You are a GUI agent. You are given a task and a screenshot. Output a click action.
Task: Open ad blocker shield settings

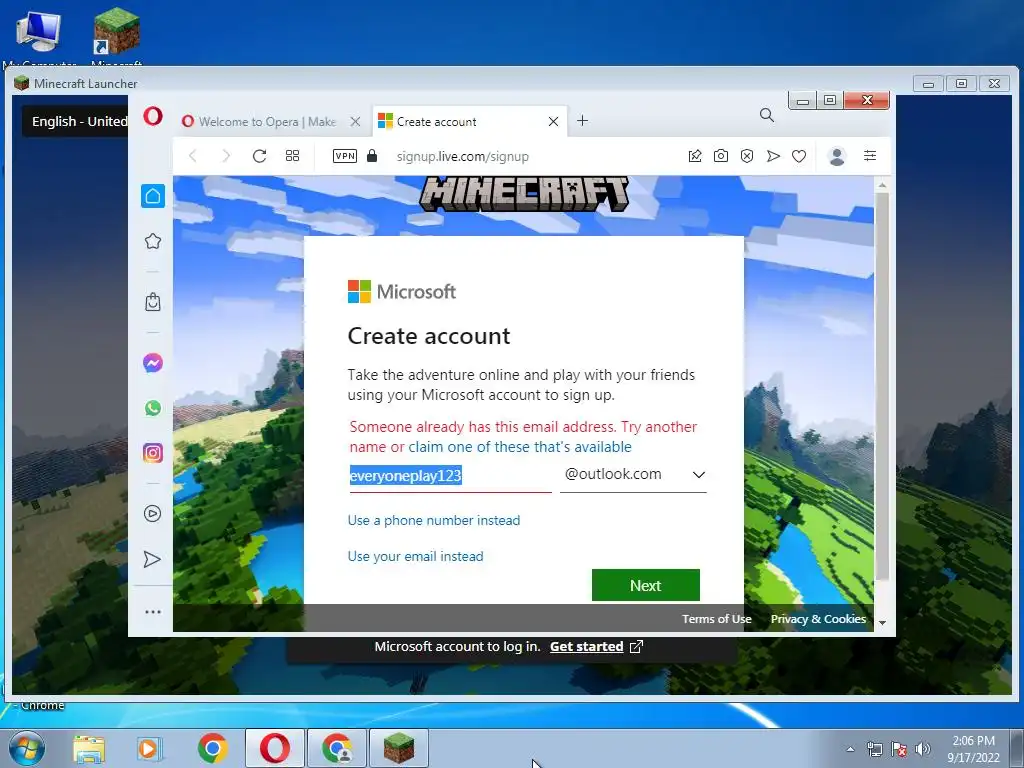click(747, 156)
